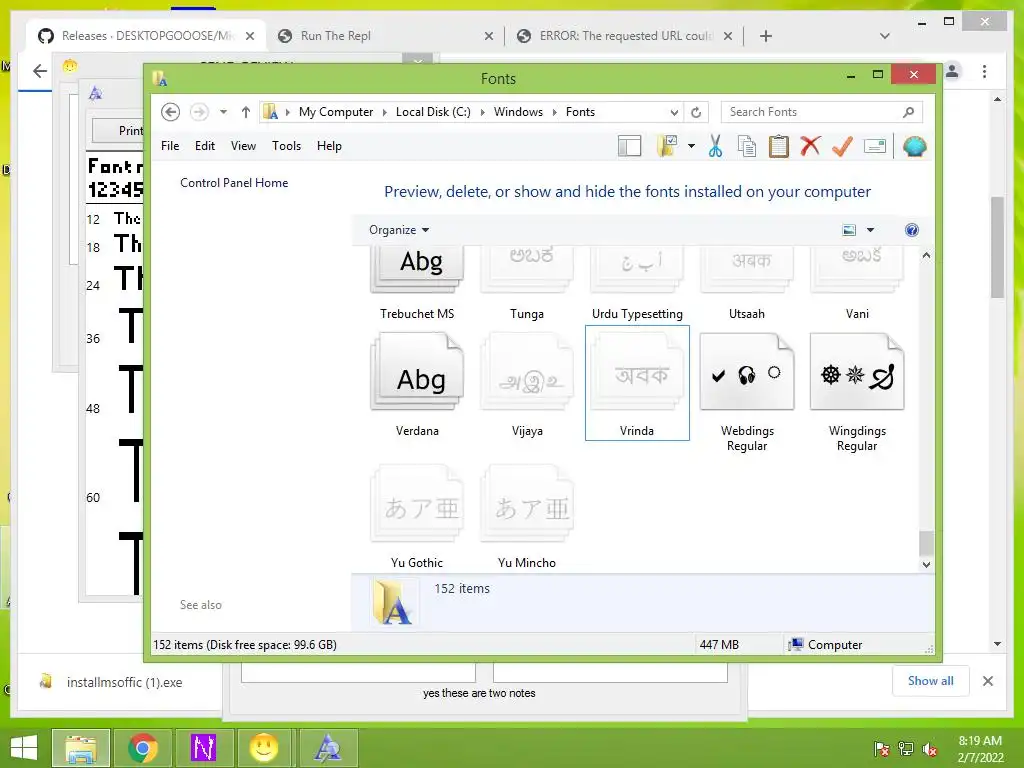Image resolution: width=1024 pixels, height=768 pixels.
Task: Go up one folder level
Action: click(246, 112)
